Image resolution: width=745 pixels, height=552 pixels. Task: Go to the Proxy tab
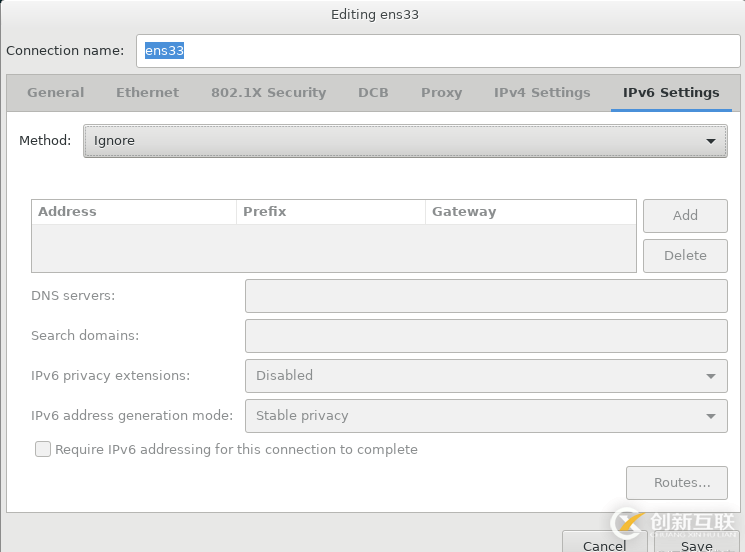point(441,93)
